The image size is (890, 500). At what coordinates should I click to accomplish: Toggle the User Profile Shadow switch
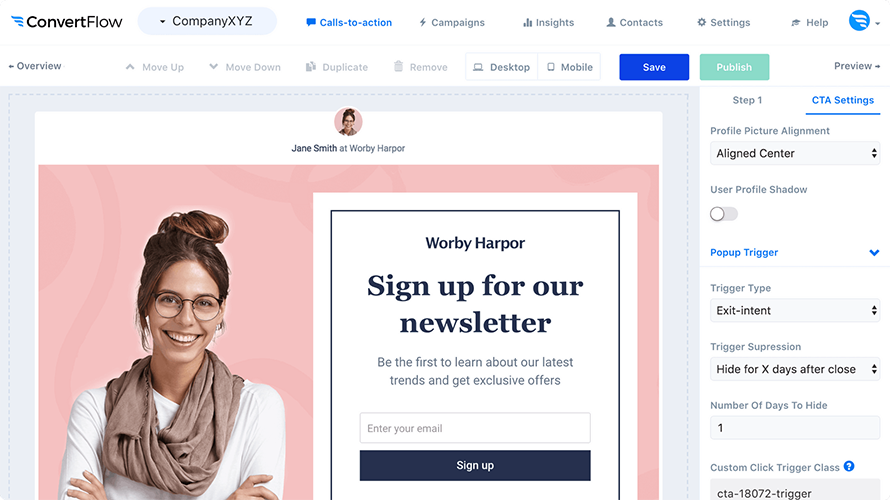(724, 214)
